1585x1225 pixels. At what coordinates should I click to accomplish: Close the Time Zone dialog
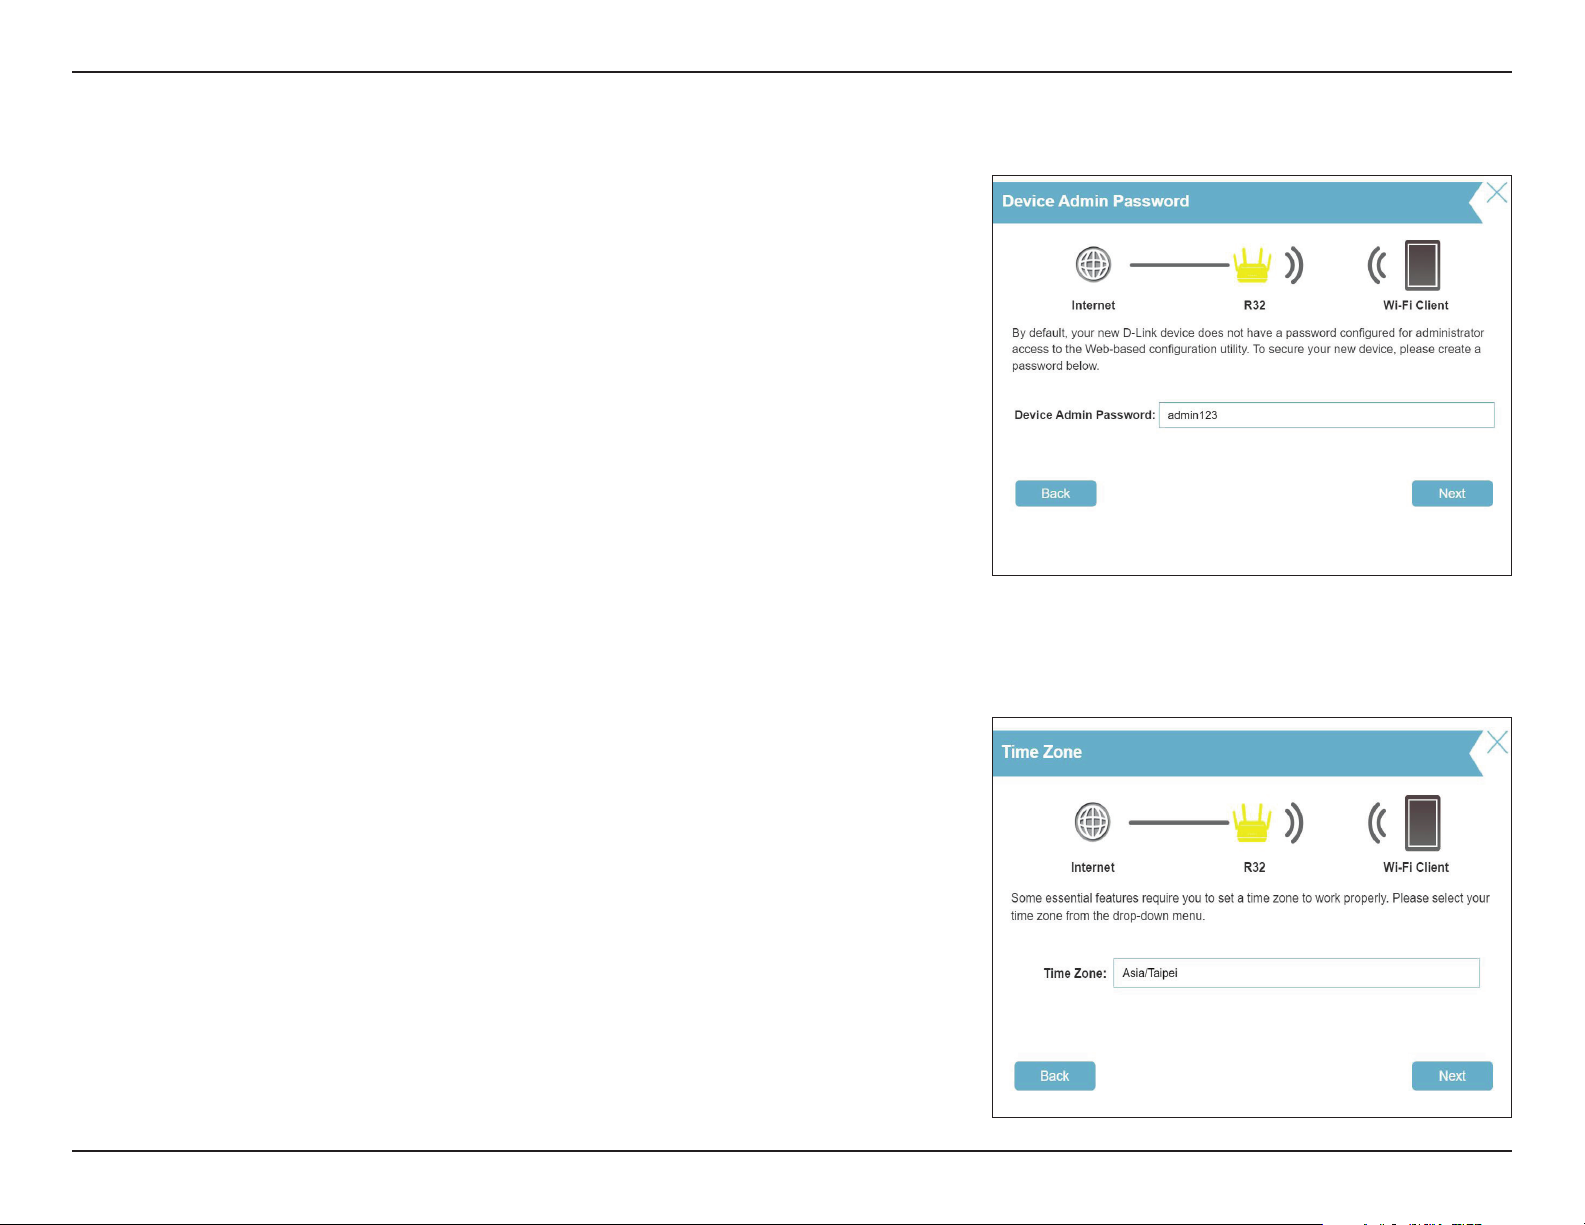[x=1497, y=742]
